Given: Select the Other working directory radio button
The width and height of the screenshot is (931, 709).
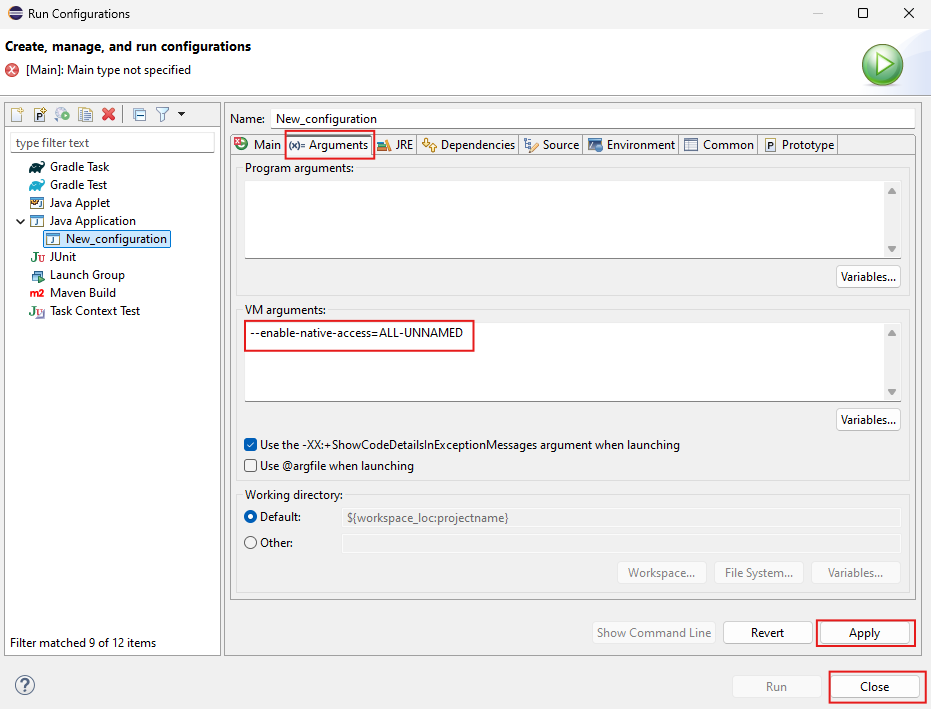Looking at the screenshot, I should 251,543.
